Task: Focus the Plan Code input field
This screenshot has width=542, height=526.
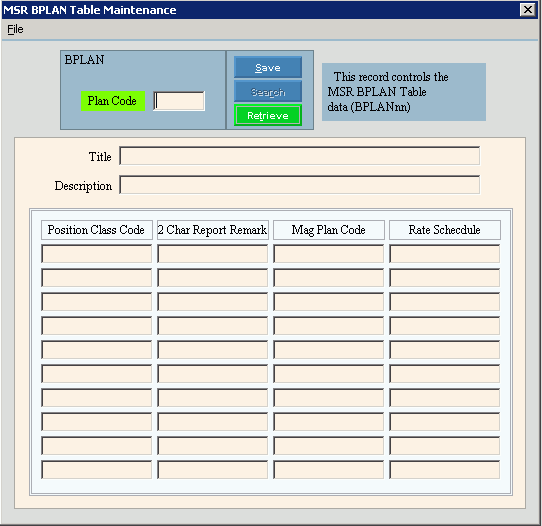Action: pos(179,101)
